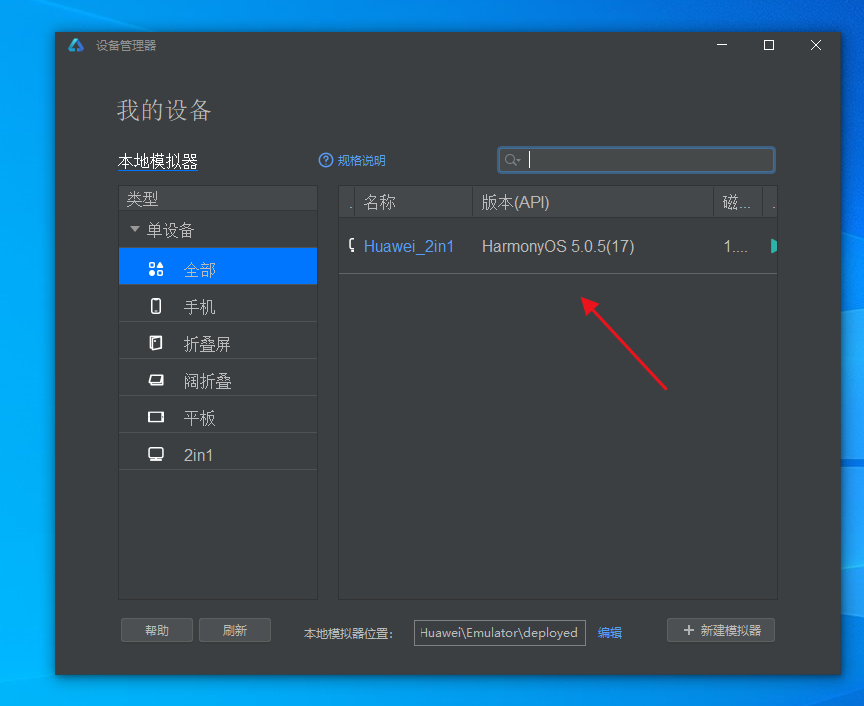Select the 2in1 device type icon
Image resolution: width=864 pixels, height=706 pixels.
(156, 454)
